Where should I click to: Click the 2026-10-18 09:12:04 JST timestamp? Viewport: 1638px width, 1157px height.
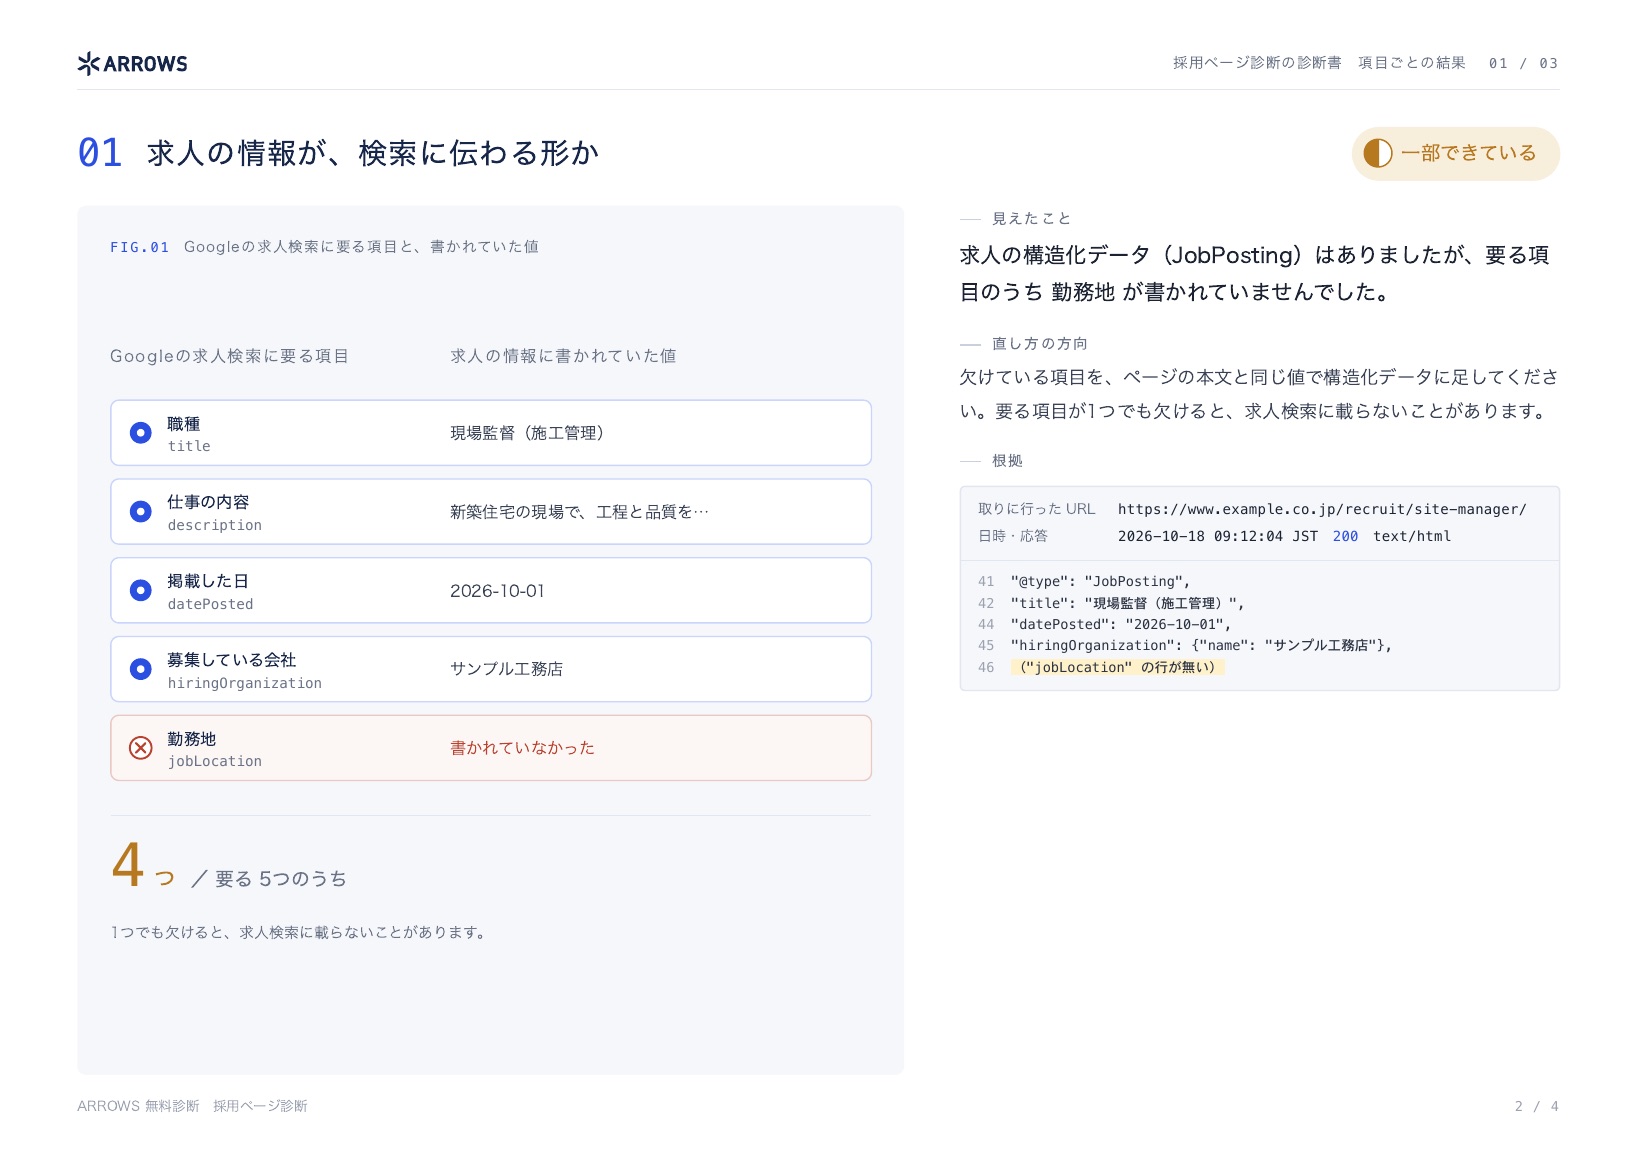pos(1218,536)
